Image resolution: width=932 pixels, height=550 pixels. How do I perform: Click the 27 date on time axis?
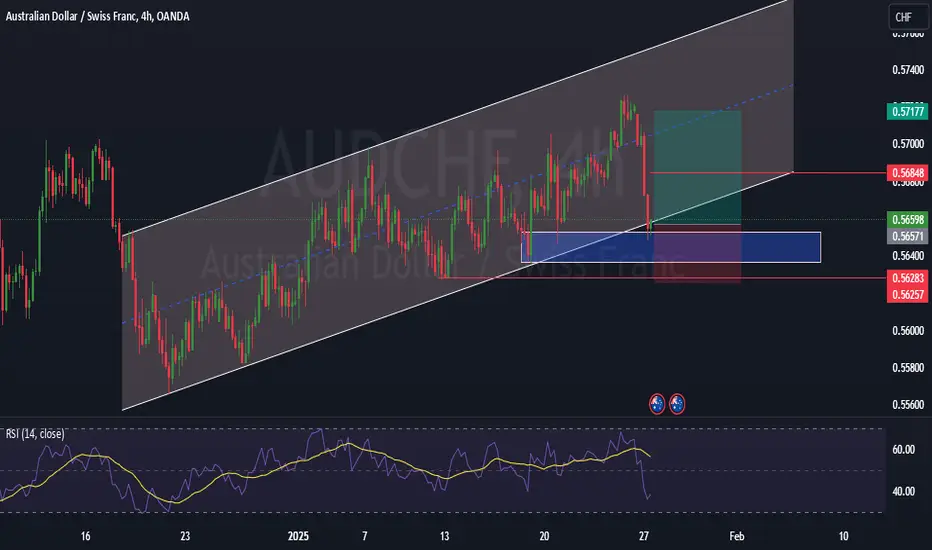(x=644, y=536)
